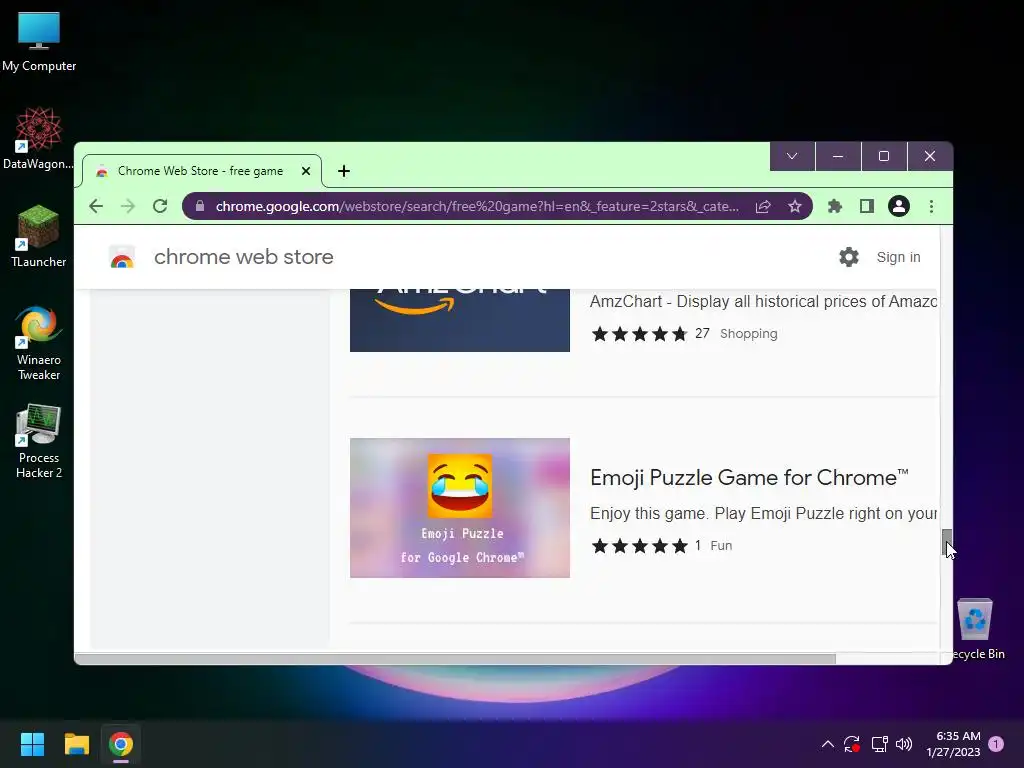The image size is (1024, 768).
Task: Select the Winaero Tweaker desktop shortcut
Action: (39, 342)
